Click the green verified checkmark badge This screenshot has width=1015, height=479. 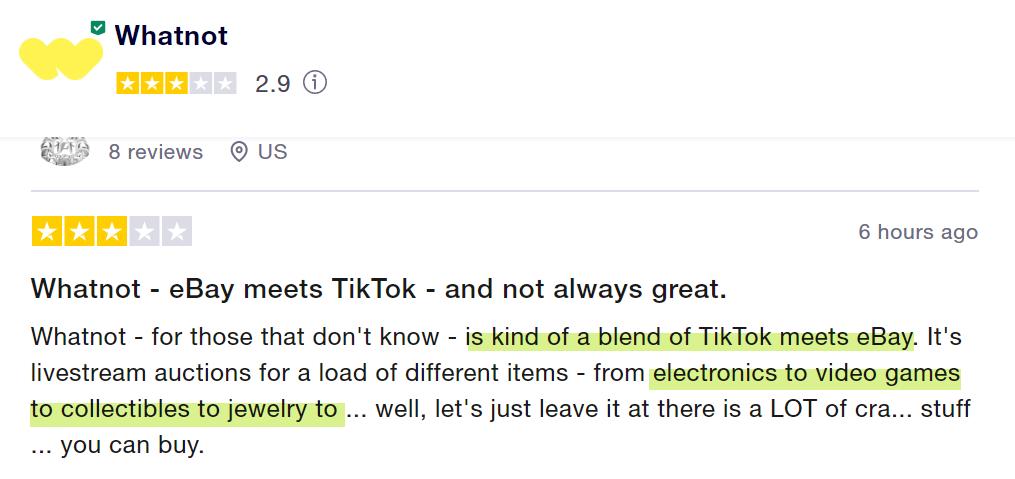(97, 28)
